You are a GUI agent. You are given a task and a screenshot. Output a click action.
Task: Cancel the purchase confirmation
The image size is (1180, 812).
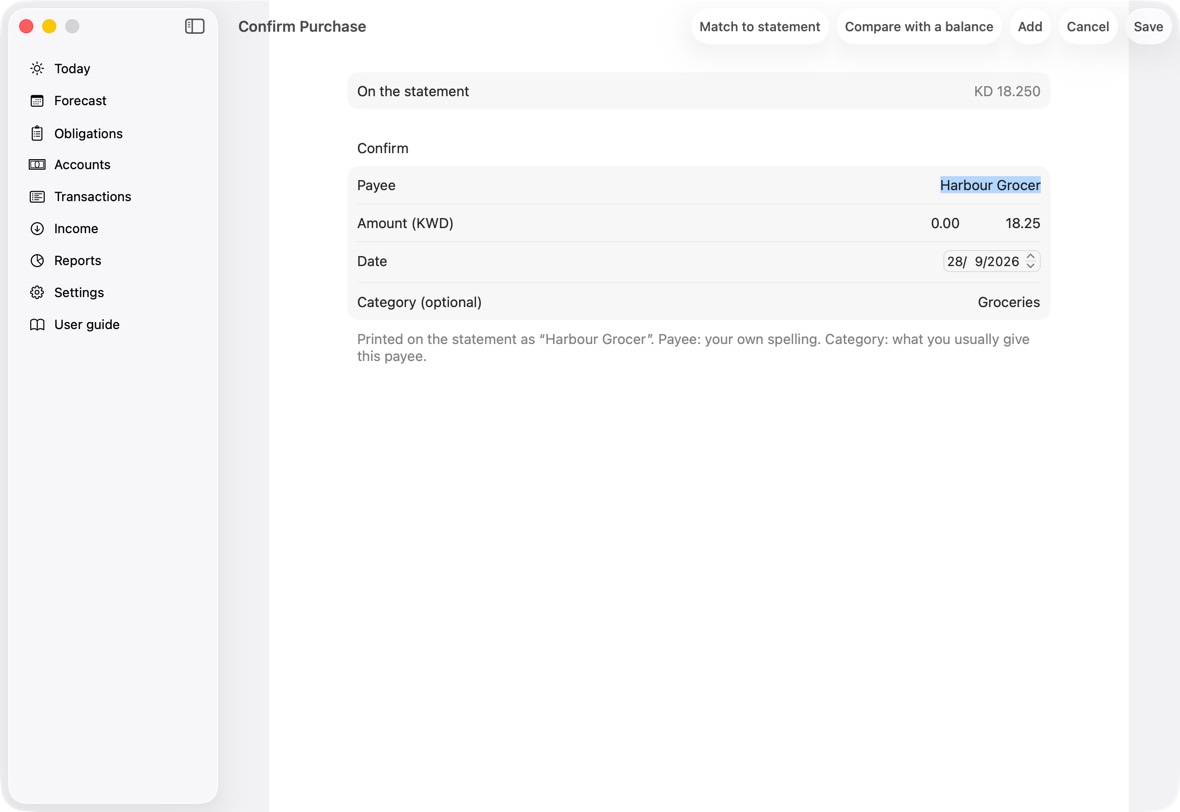click(1087, 26)
